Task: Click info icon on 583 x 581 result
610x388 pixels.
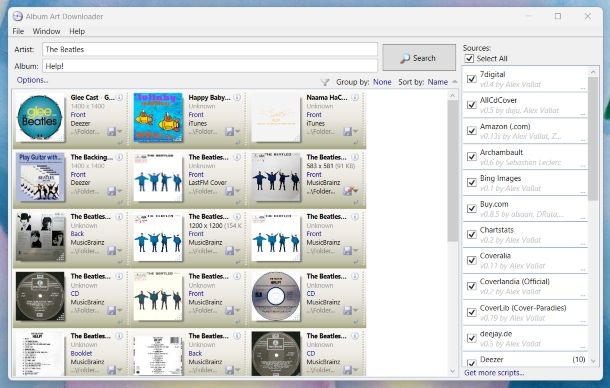Action: tap(355, 157)
